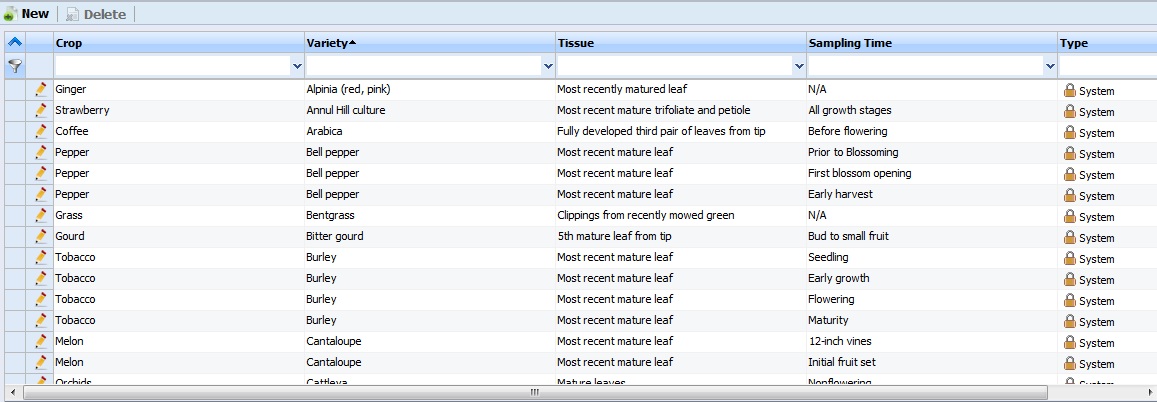Edit the Grass Bentgrass row pencil icon
Screen dimensions: 1157x402
click(41, 215)
